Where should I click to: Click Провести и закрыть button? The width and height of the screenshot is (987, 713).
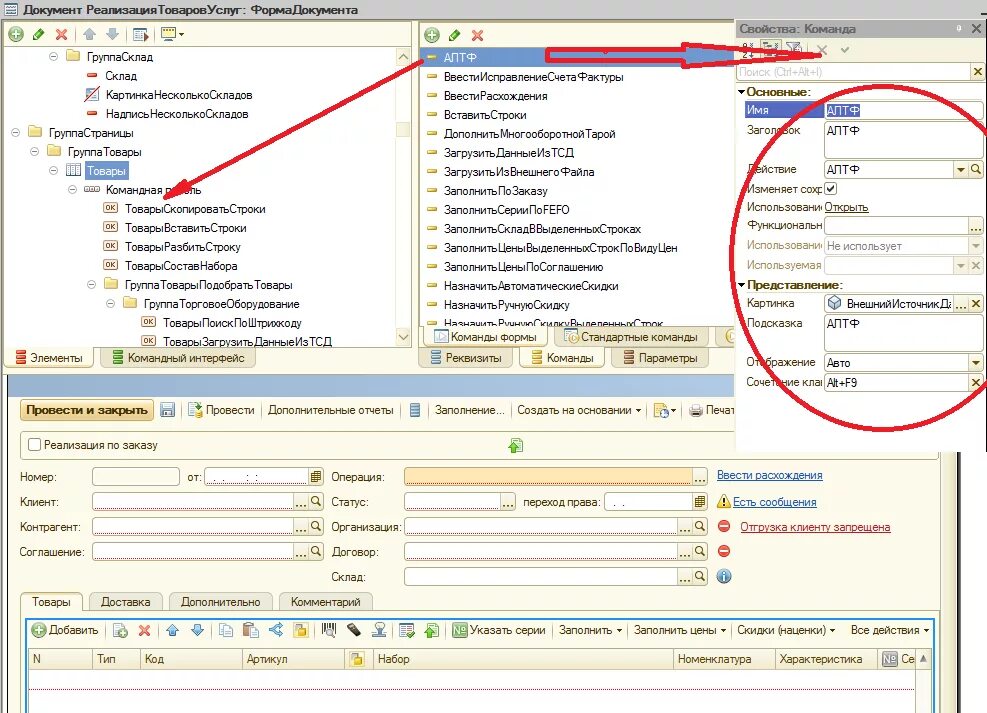87,410
